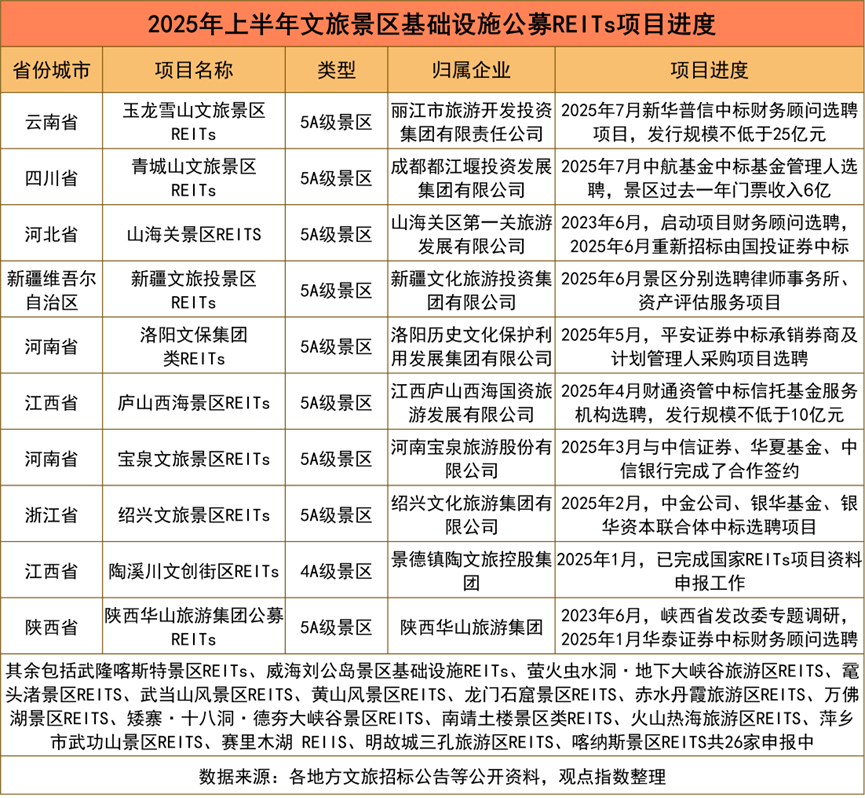Viewport: 865px width, 798px height.
Task: Click '山海关区第一关旅游发展有限公司' cell
Action: click(x=471, y=234)
